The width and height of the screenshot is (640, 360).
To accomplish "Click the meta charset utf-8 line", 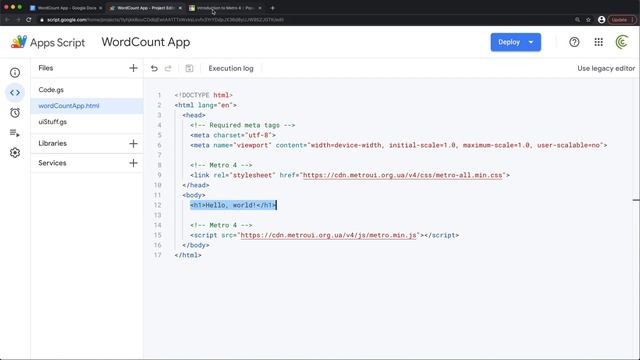I will pos(233,135).
